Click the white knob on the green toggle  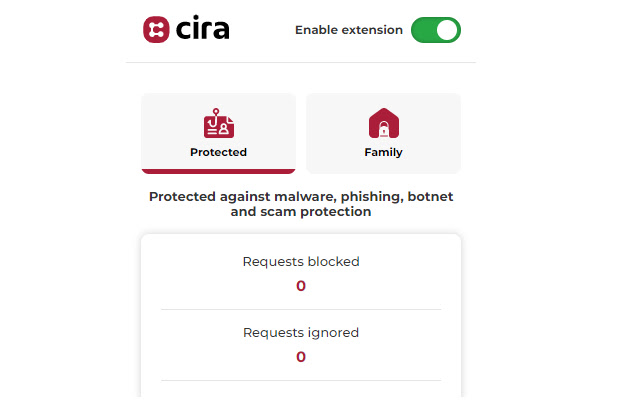[447, 30]
